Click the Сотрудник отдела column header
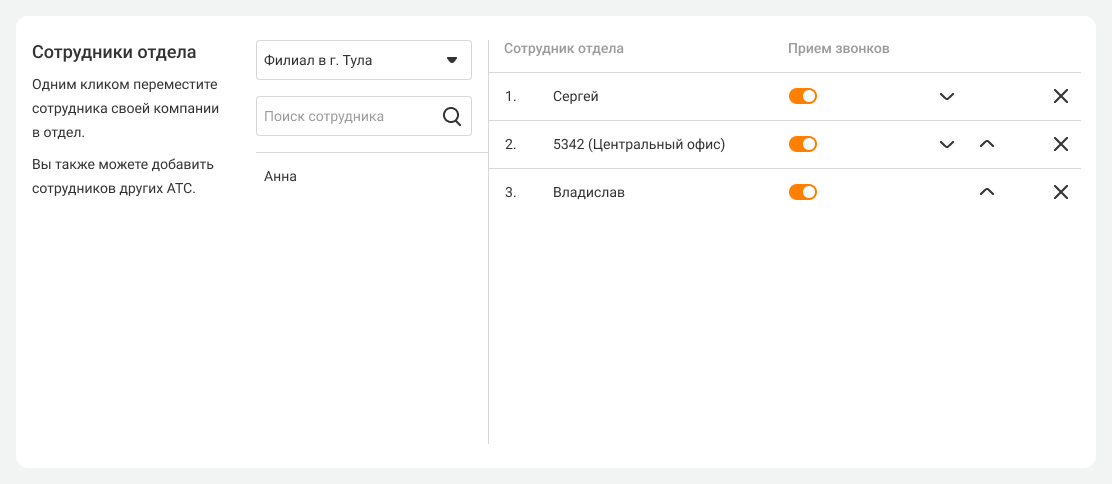 (564, 48)
